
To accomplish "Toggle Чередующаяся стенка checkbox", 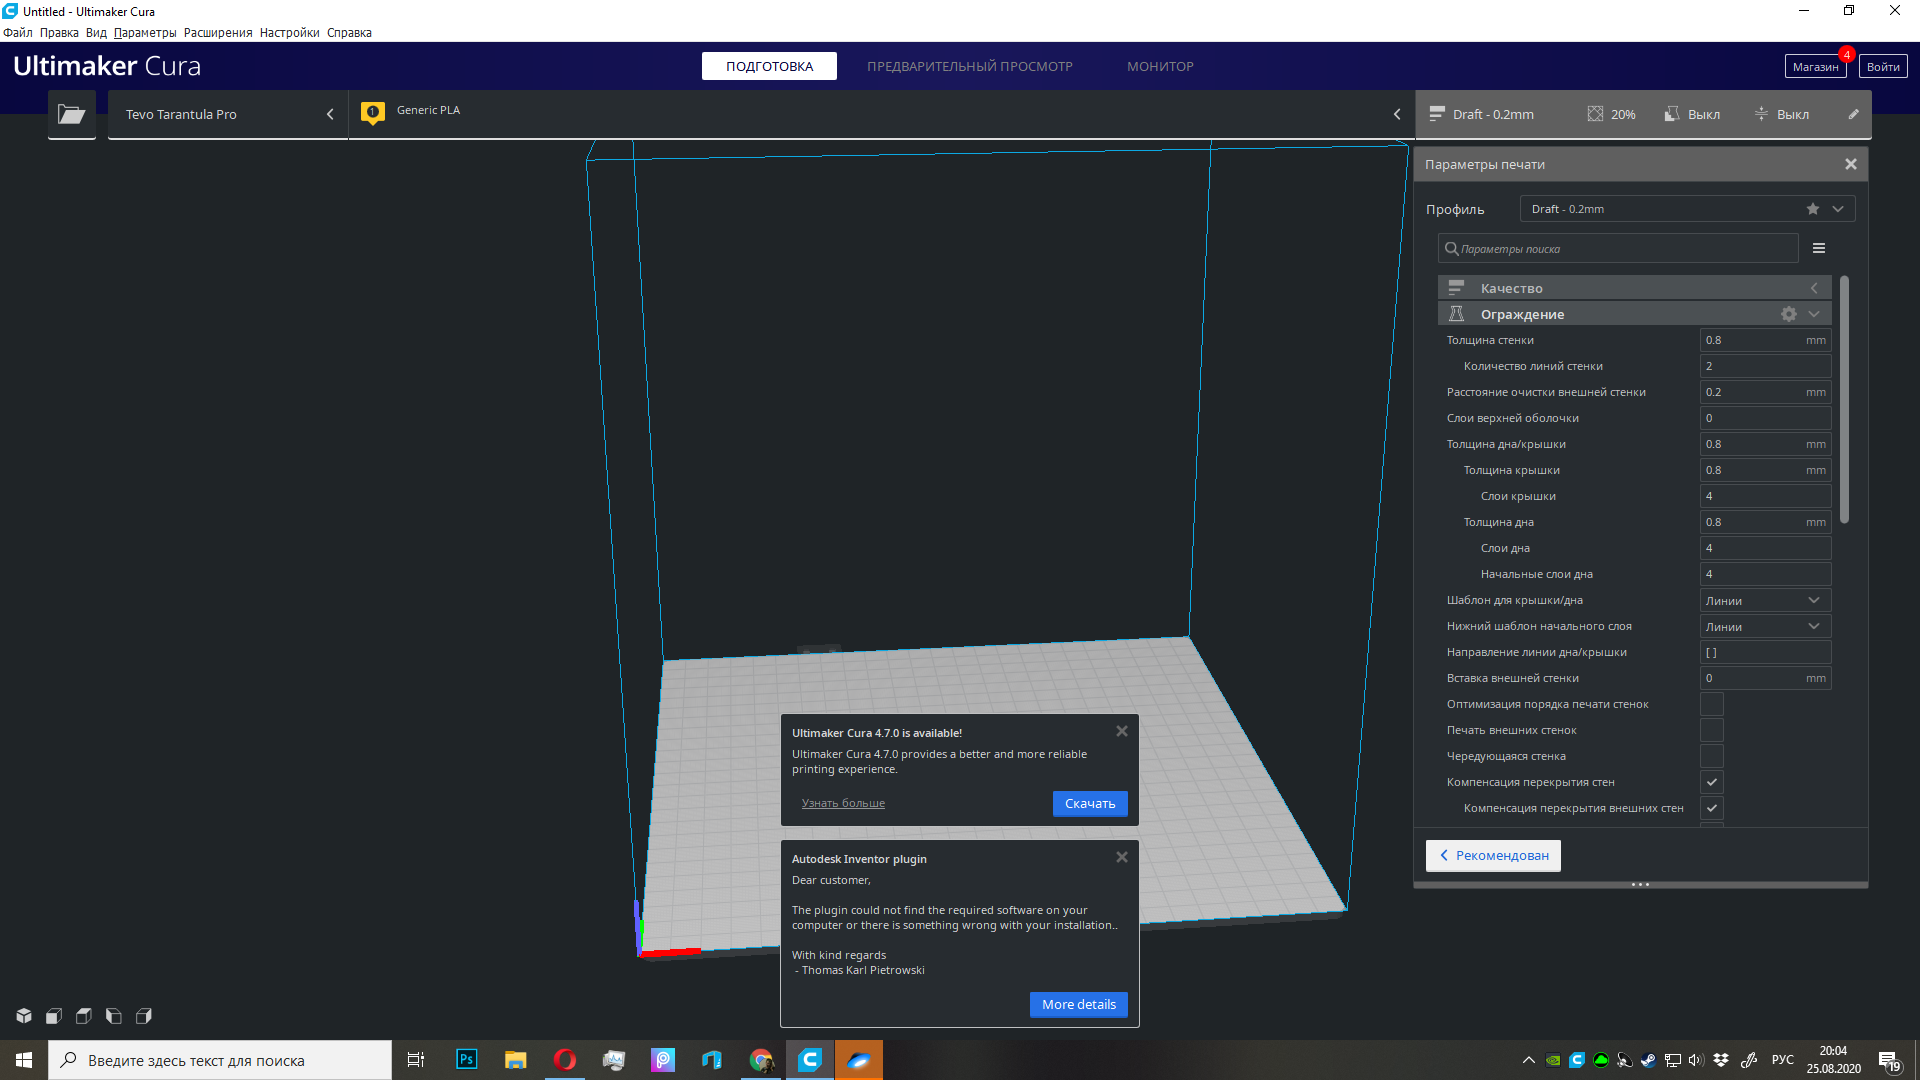I will pos(1711,756).
